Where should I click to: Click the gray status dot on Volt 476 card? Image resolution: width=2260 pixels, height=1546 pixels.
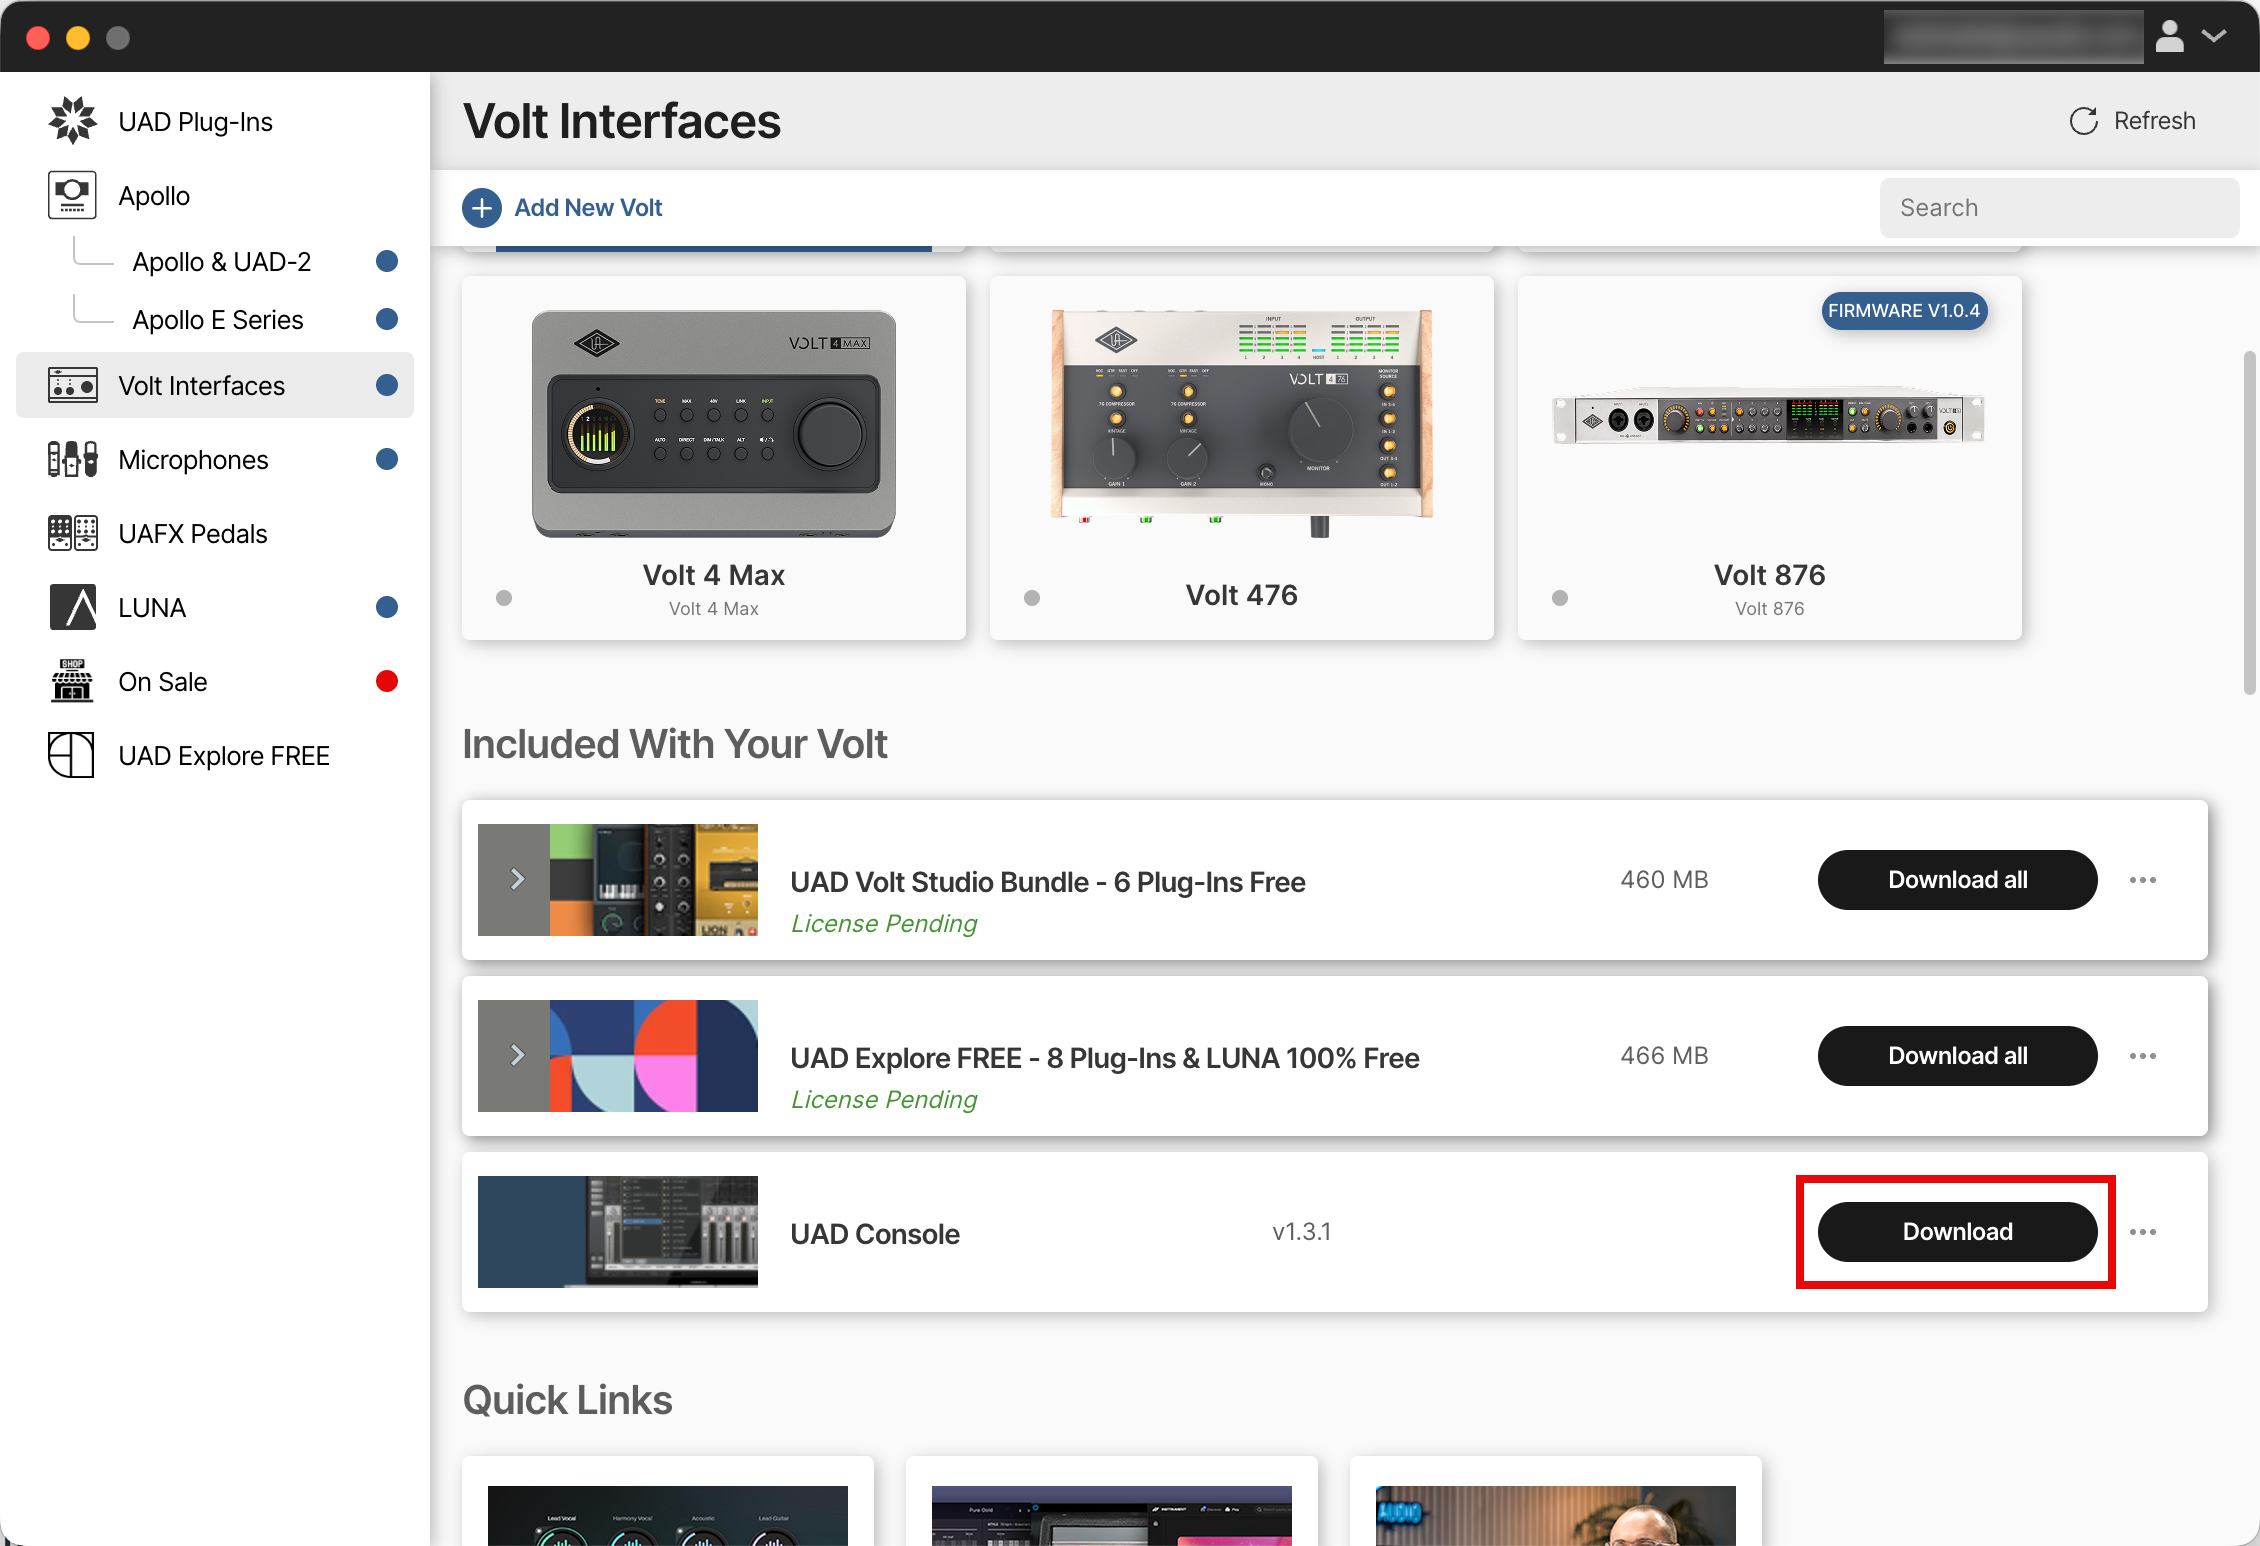pos(1032,598)
